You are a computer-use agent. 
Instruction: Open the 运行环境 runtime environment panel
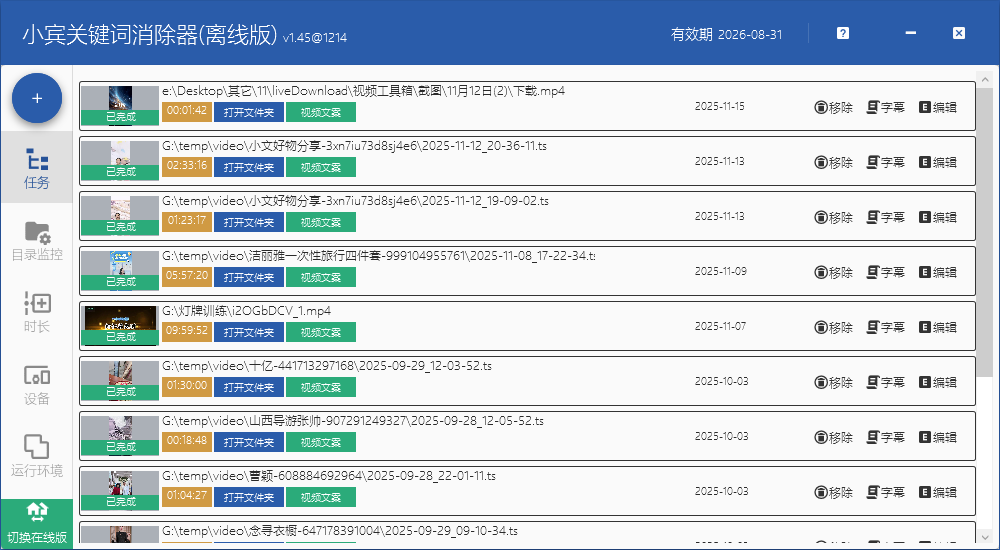(37, 457)
